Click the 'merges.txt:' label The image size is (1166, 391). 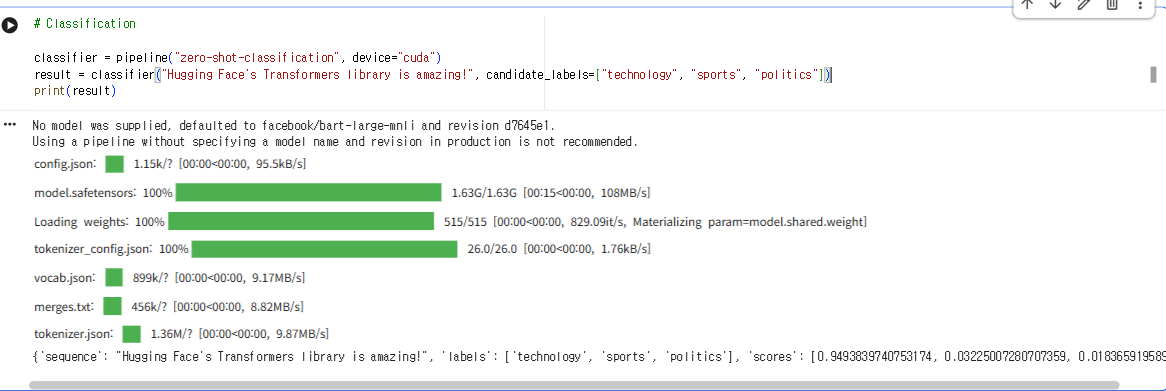(64, 306)
